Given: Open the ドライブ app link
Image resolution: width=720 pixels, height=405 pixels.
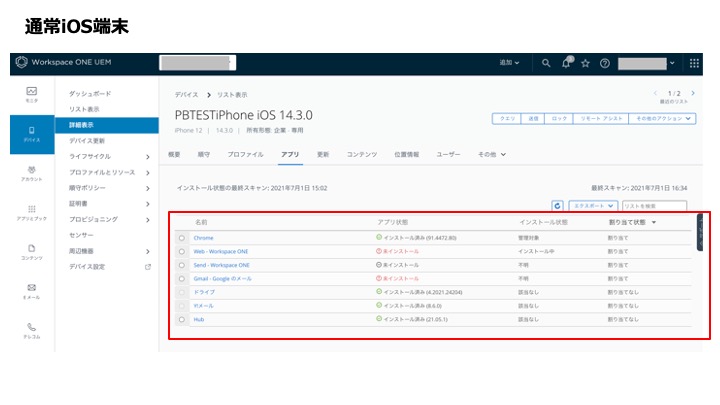Looking at the screenshot, I should click(x=204, y=292).
